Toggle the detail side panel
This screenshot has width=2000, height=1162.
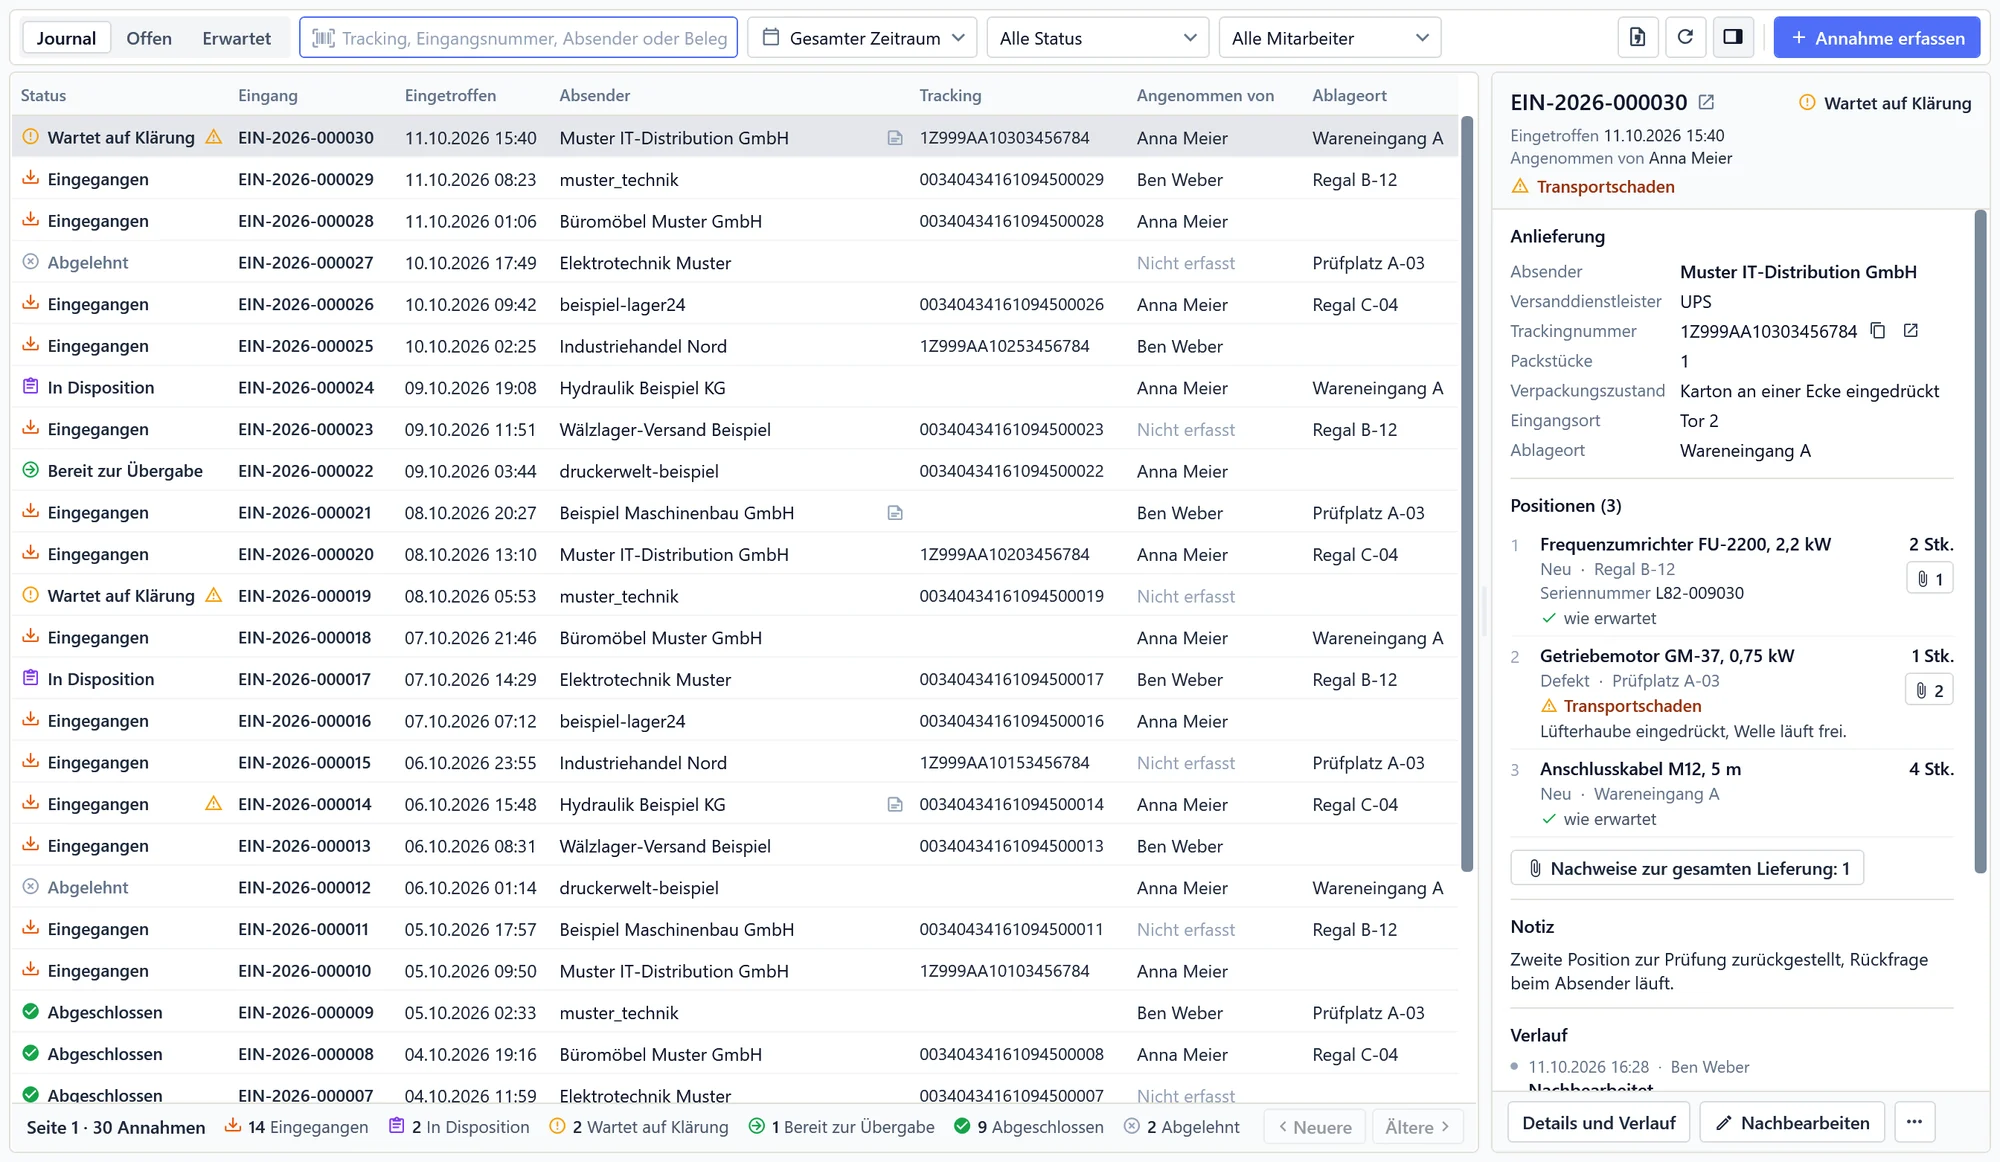(1733, 38)
